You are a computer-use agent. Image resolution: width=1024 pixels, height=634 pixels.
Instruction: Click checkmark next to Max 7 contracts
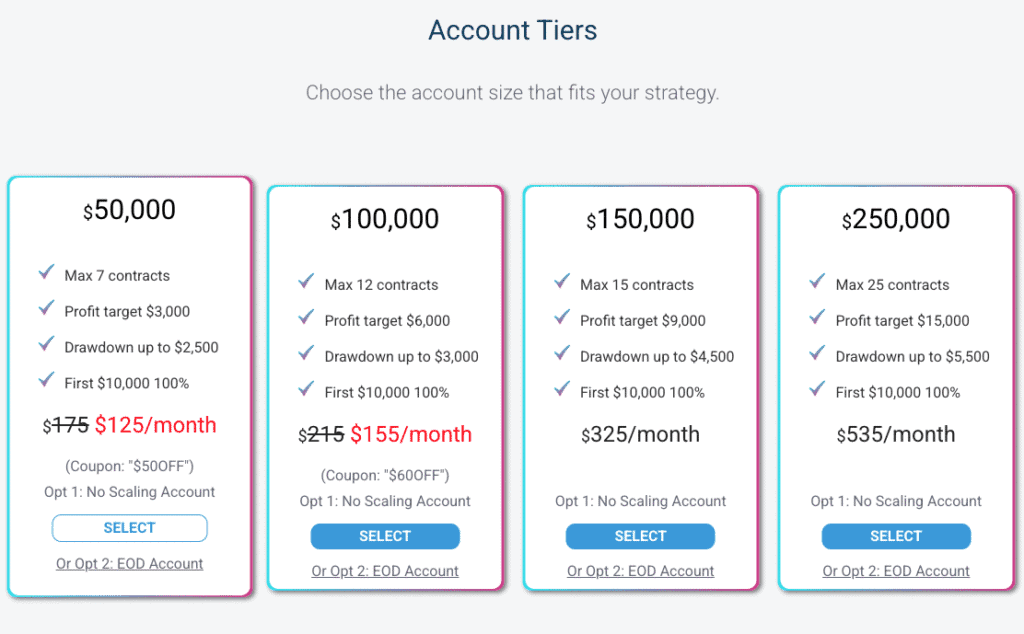46,273
